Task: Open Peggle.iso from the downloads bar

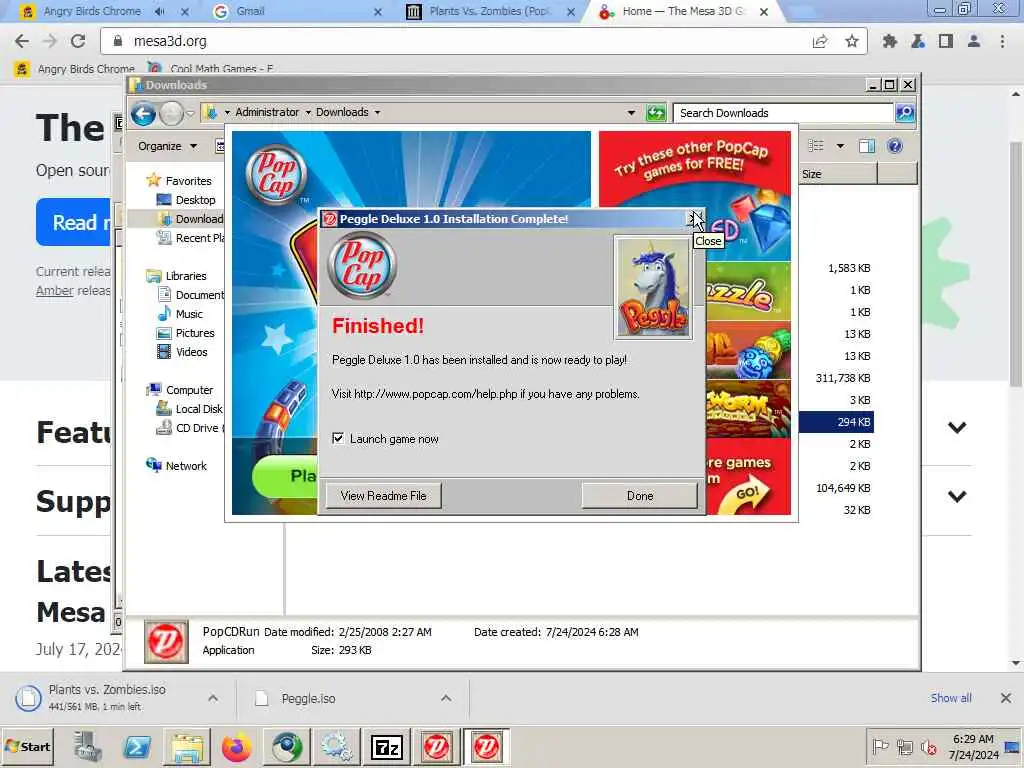Action: [x=308, y=698]
